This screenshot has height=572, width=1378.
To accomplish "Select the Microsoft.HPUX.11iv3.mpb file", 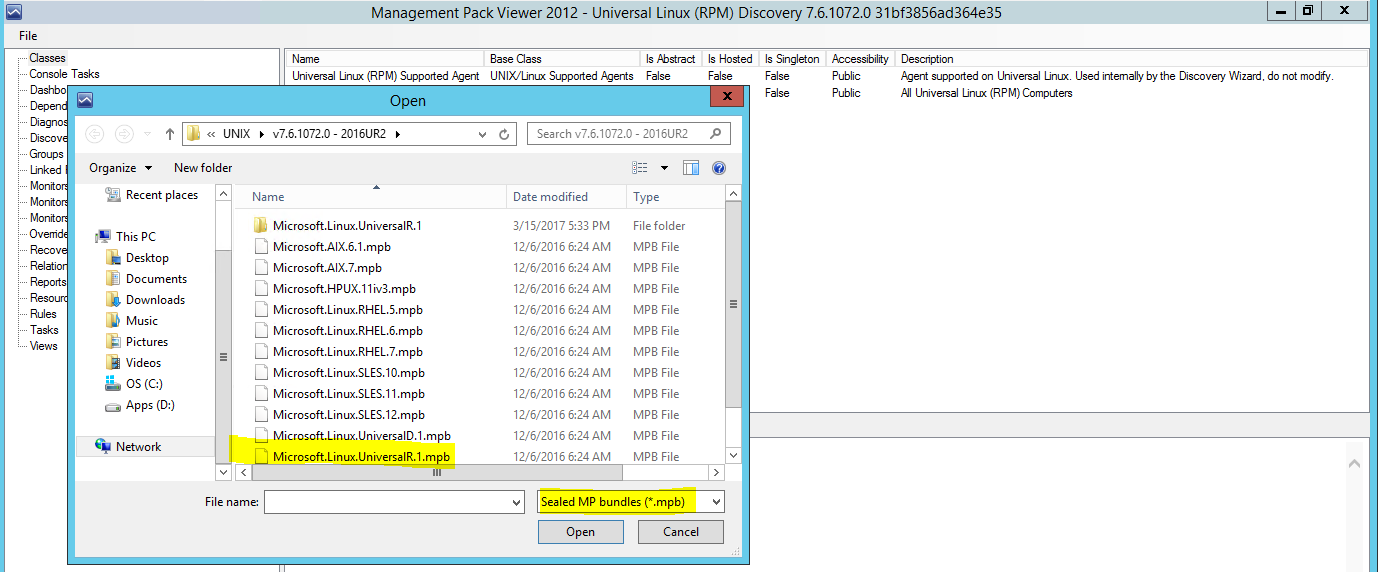I will pos(344,289).
